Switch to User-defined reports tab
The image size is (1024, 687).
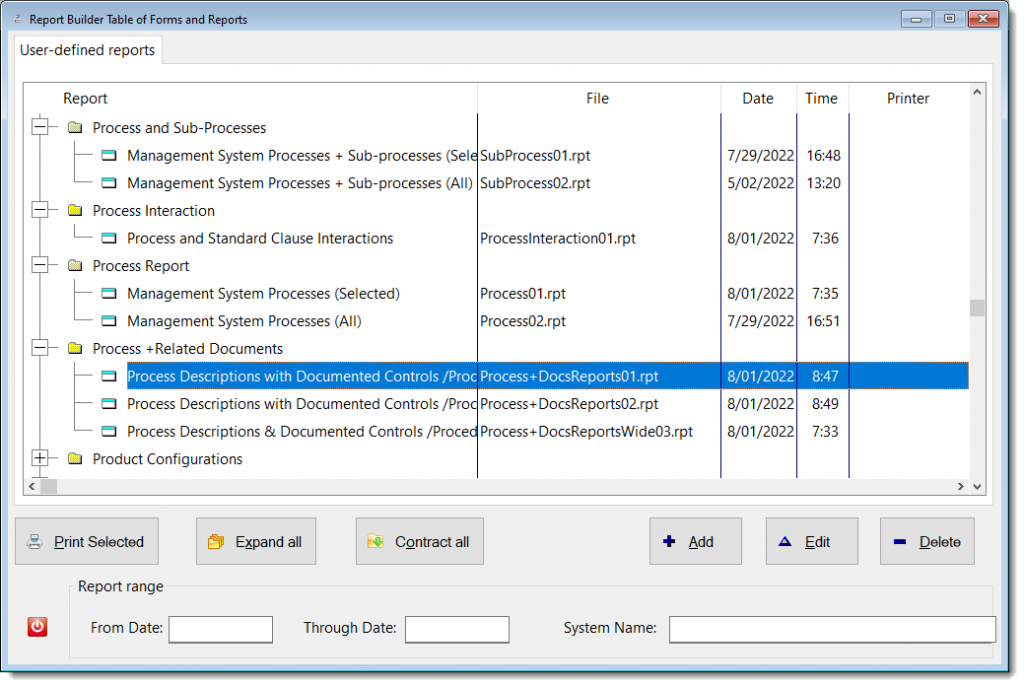click(87, 50)
